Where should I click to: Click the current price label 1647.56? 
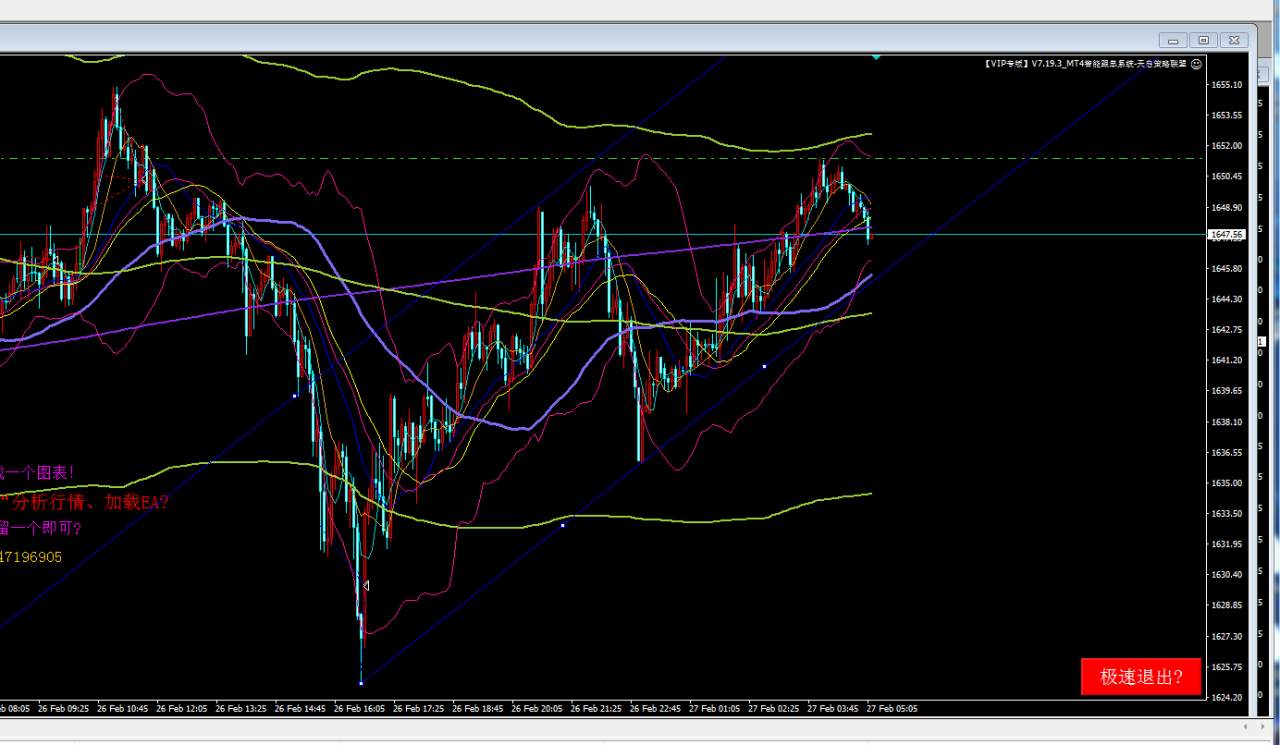click(x=1226, y=234)
